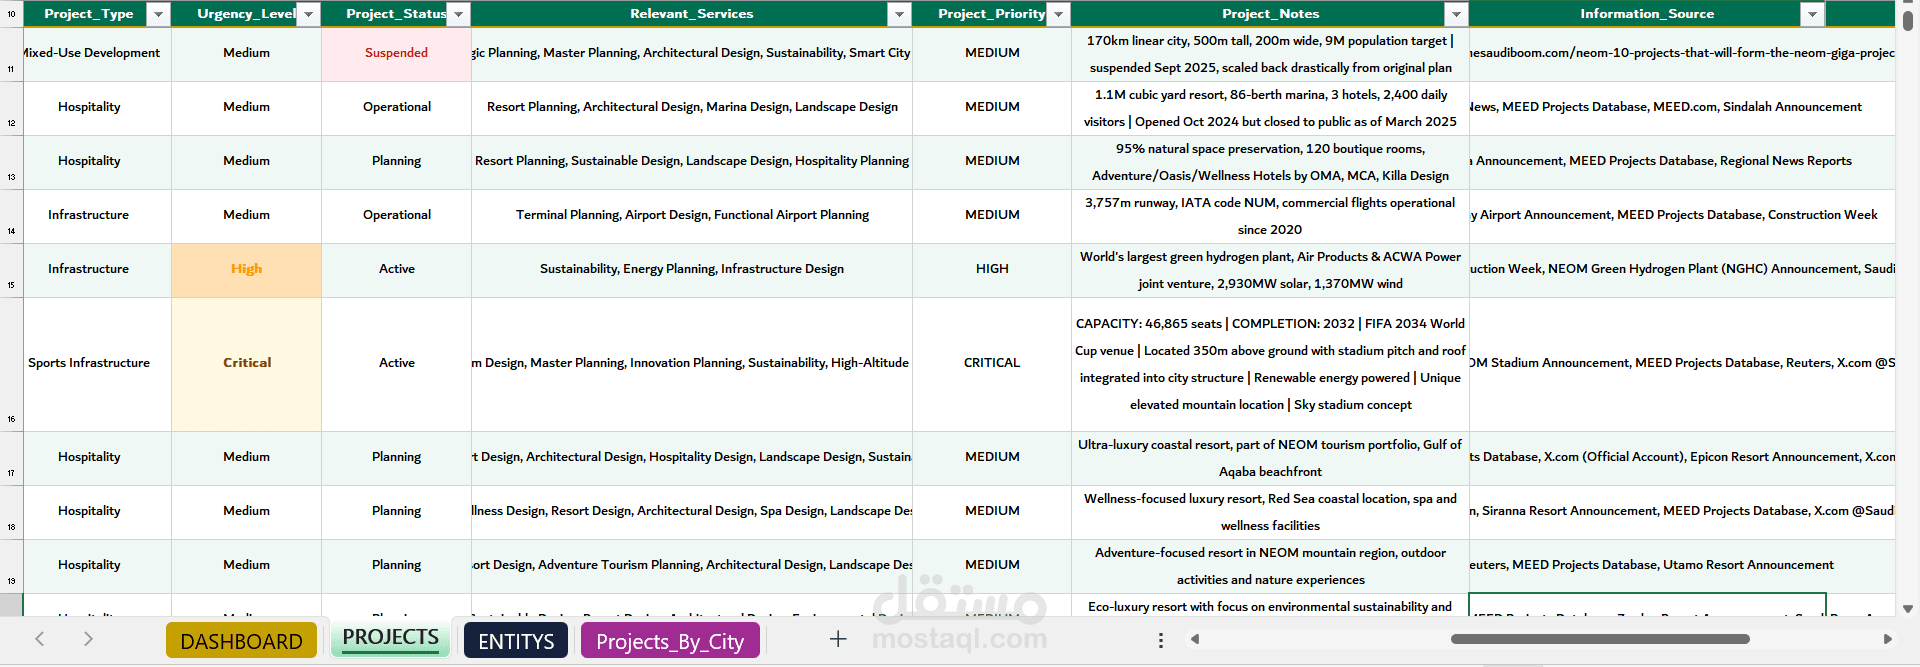Click the sheet tab bar options dots
Image resolution: width=1920 pixels, height=667 pixels.
coord(1160,640)
